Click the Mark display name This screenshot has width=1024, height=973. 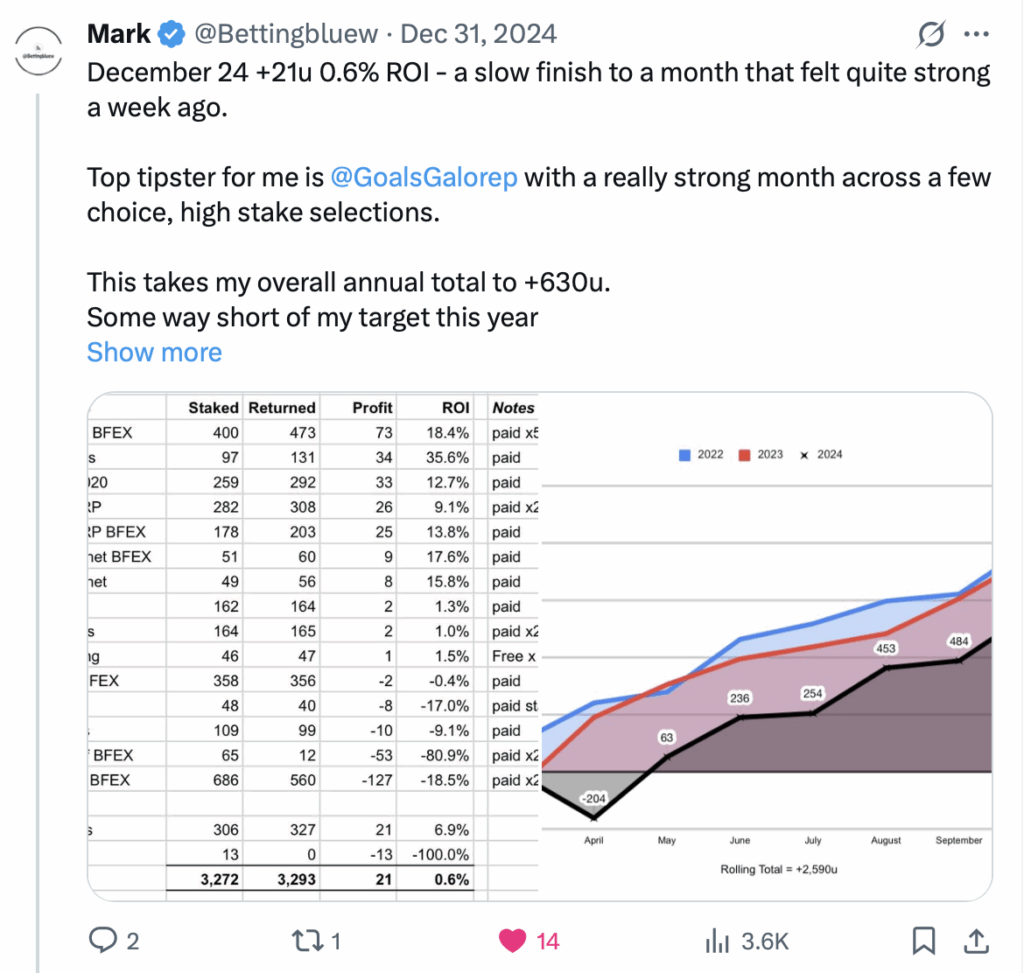[x=119, y=34]
